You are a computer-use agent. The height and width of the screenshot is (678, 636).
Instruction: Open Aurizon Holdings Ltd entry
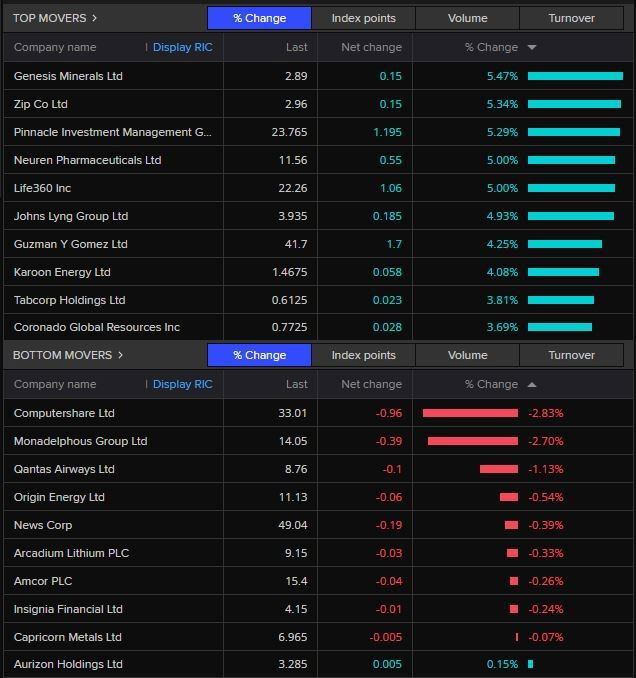click(68, 664)
